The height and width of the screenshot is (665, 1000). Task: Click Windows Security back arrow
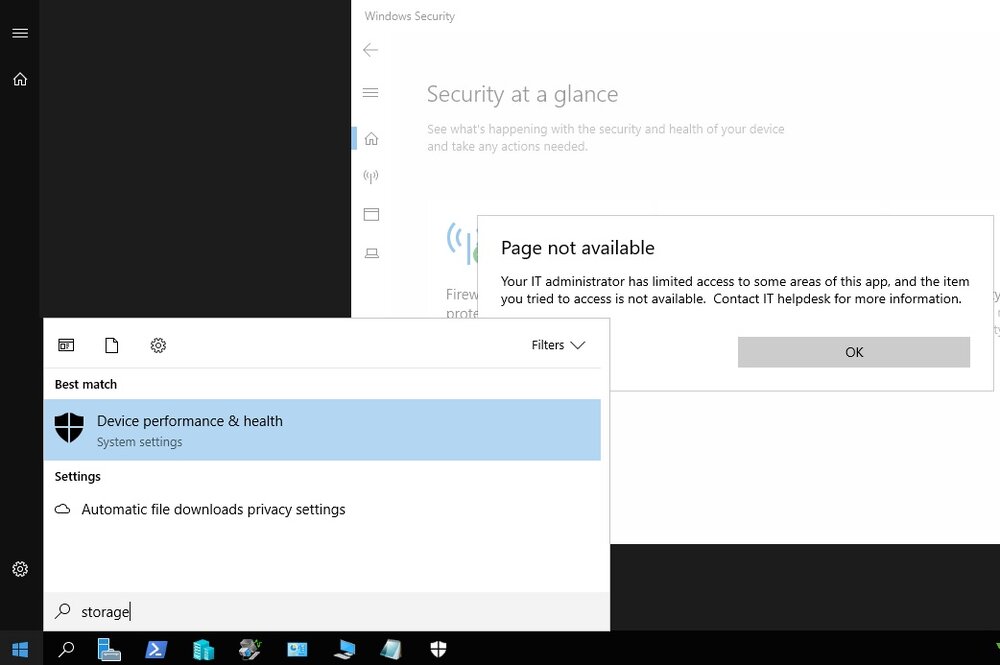(x=371, y=50)
